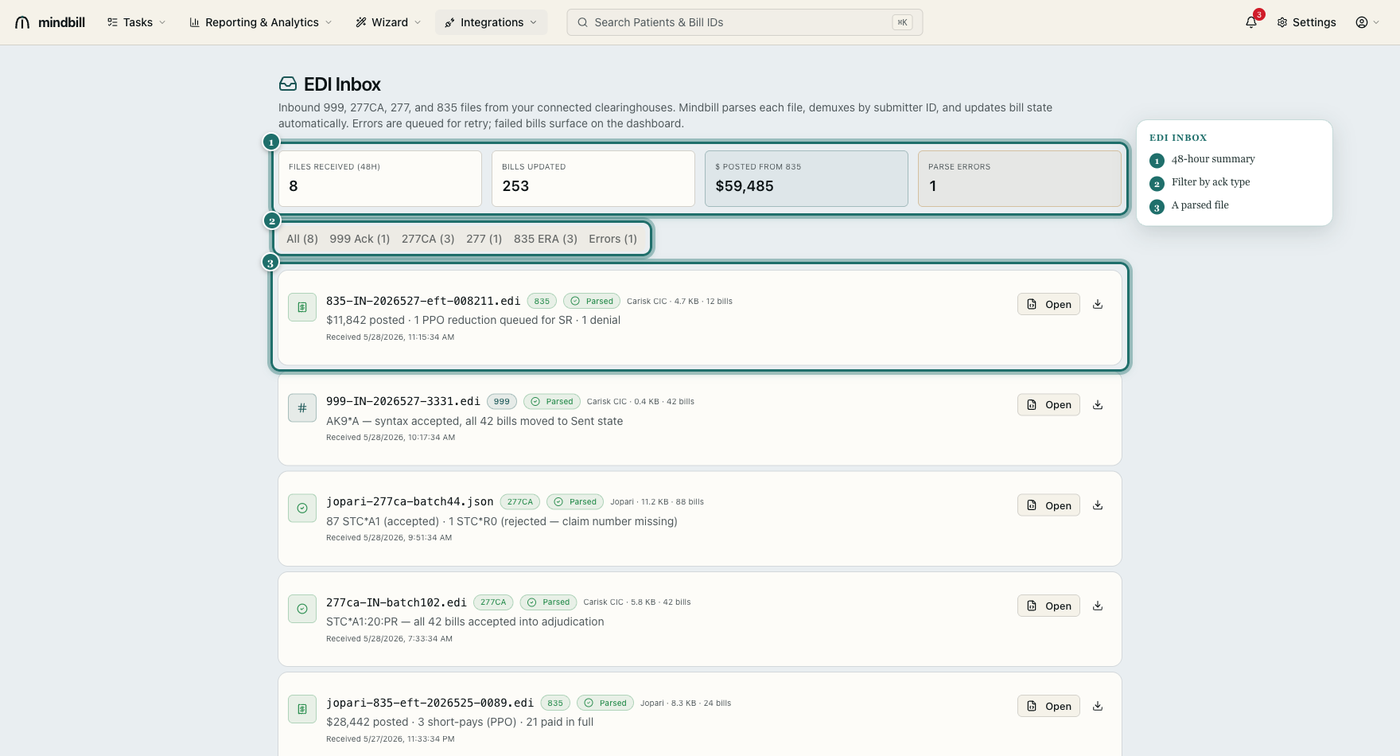
Task: Select the All (8) filter tab
Action: coord(302,239)
